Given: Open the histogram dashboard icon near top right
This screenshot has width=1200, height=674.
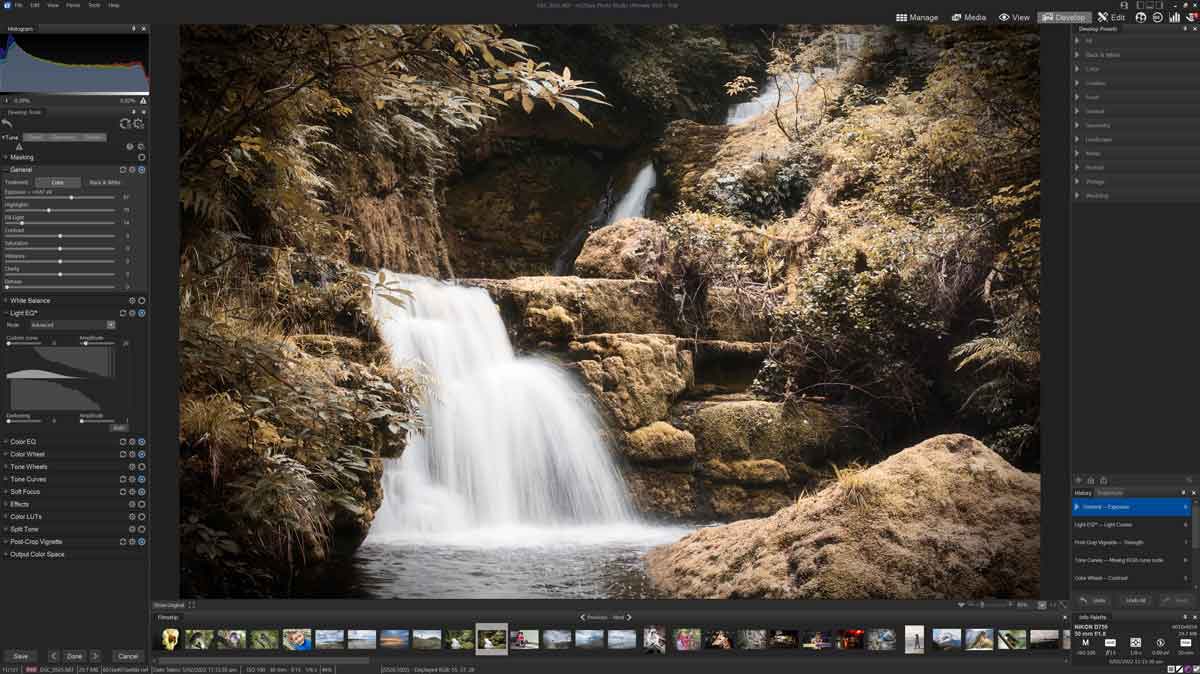Looking at the screenshot, I should [1174, 17].
